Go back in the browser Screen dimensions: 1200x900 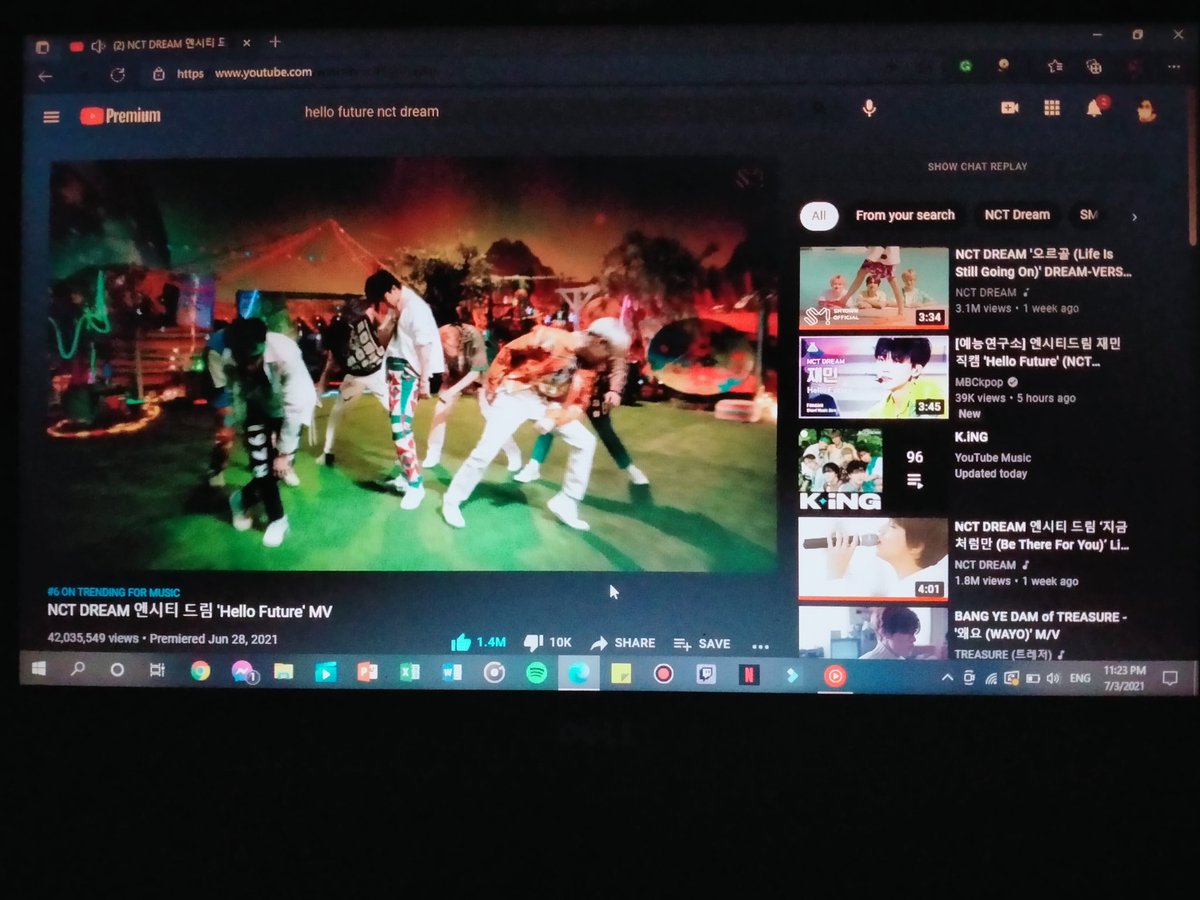44,75
